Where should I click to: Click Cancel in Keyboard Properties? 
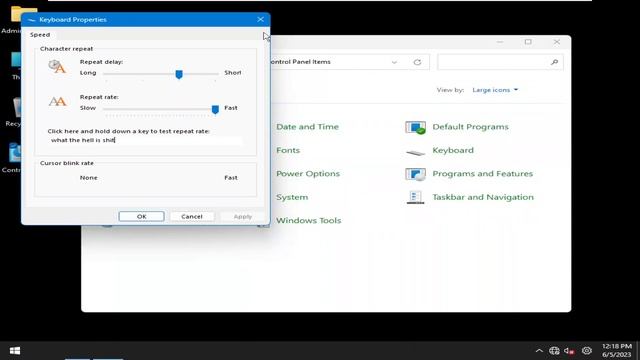point(192,216)
